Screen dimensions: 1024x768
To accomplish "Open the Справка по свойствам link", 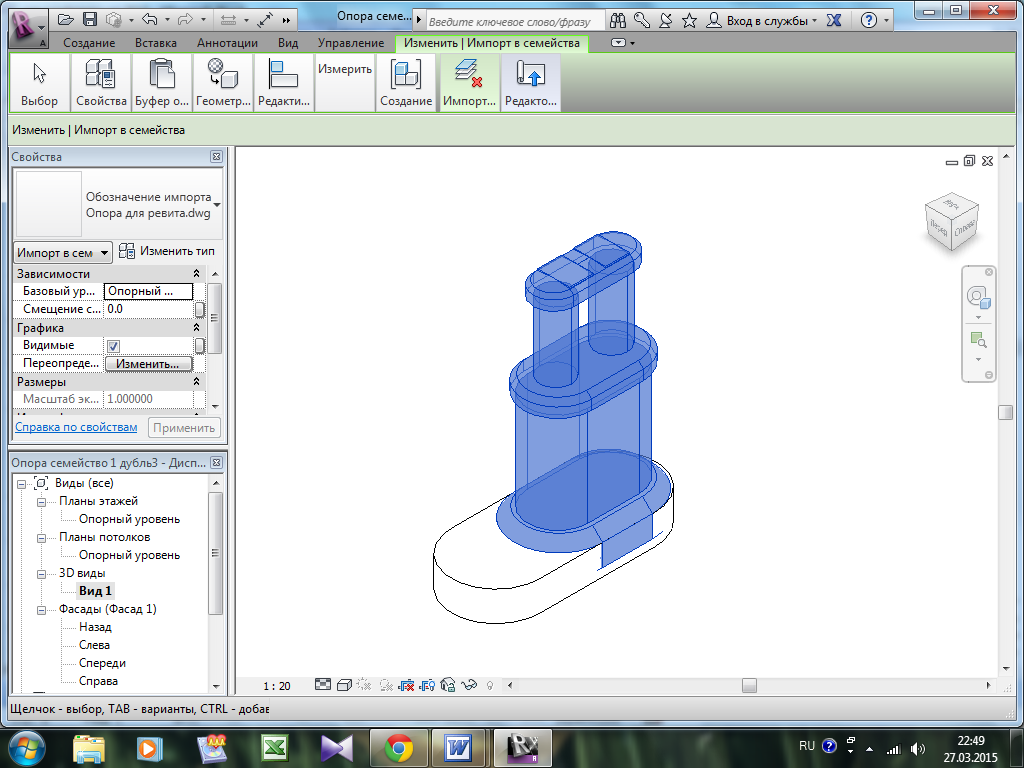I will click(76, 427).
